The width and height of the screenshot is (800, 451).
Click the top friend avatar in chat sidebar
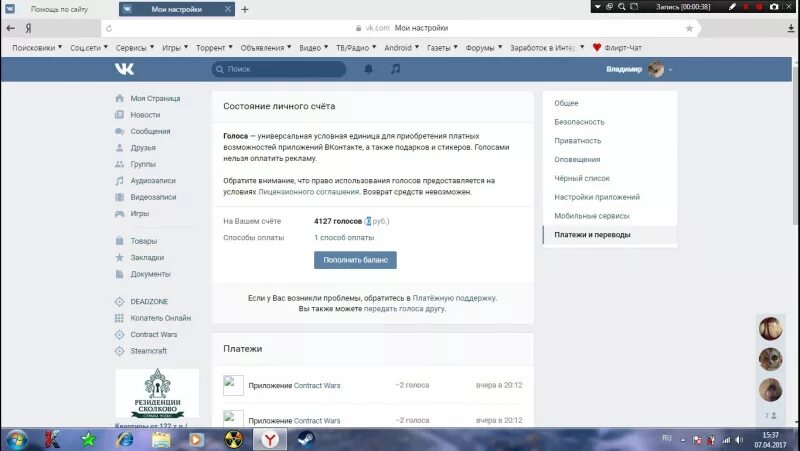[x=770, y=328]
